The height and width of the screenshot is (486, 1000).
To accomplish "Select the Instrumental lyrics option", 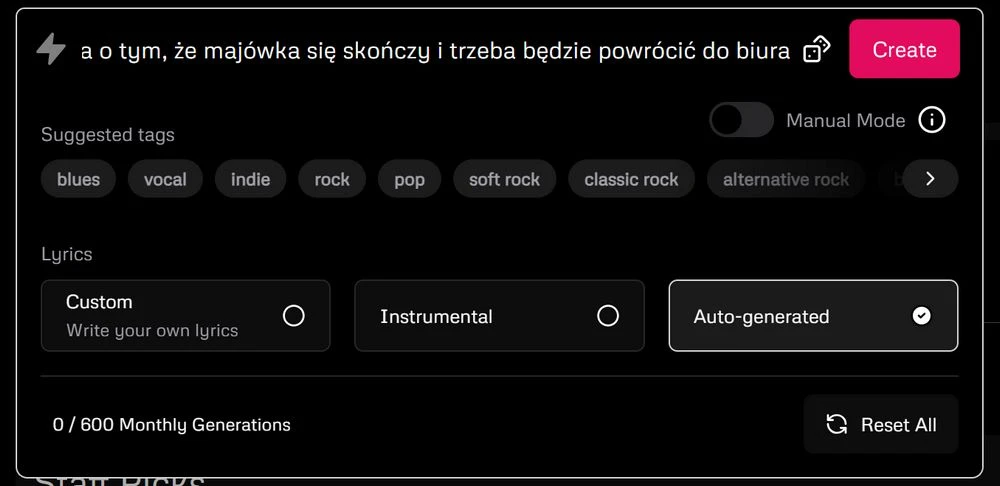I will [499, 316].
